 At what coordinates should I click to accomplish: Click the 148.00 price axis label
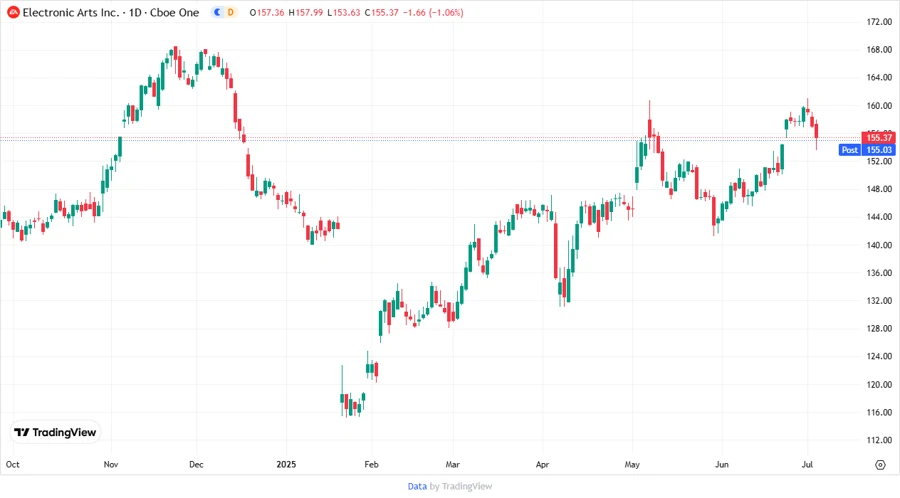[x=879, y=189]
